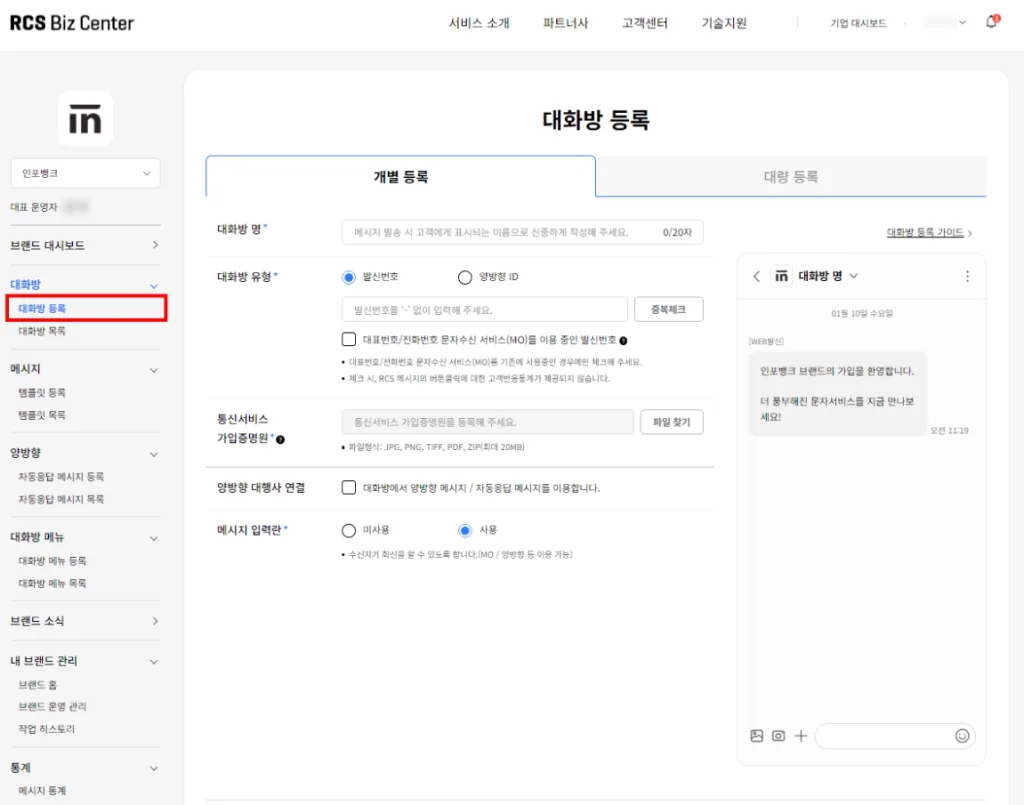Click the brand icon in preview header
This screenshot has width=1024, height=805.
tap(781, 276)
